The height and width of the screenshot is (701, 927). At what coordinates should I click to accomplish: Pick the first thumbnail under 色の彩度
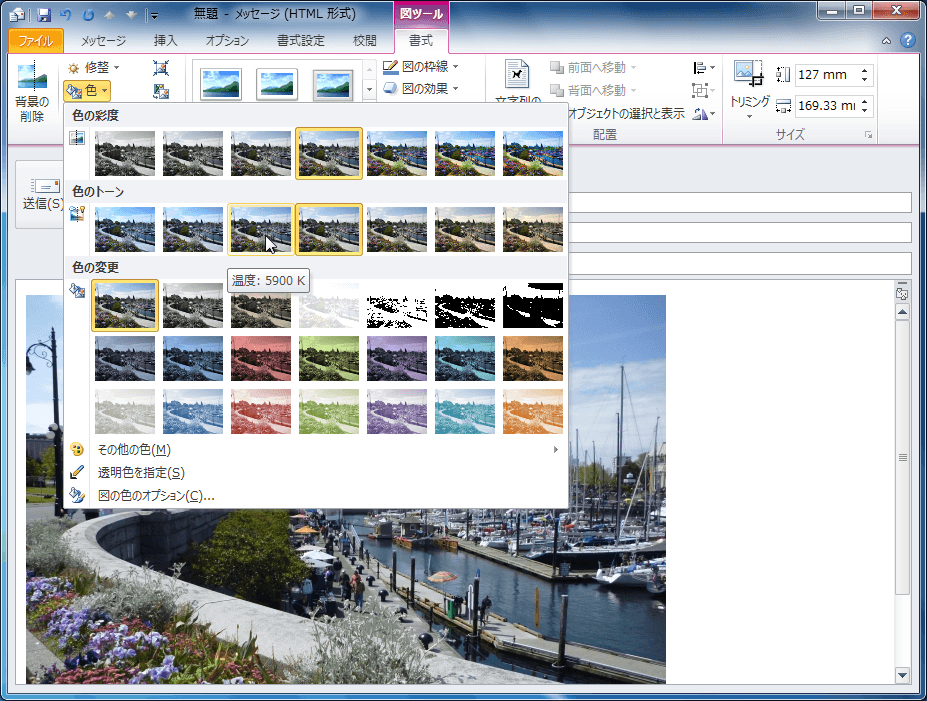click(x=125, y=154)
